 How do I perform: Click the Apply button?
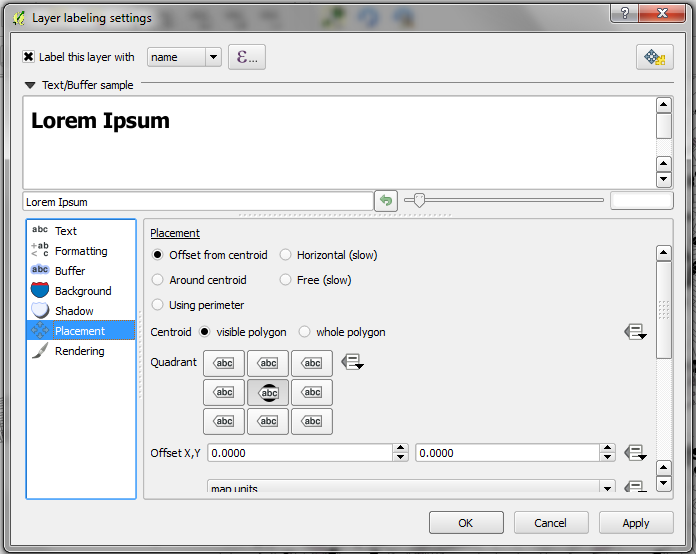(x=636, y=523)
